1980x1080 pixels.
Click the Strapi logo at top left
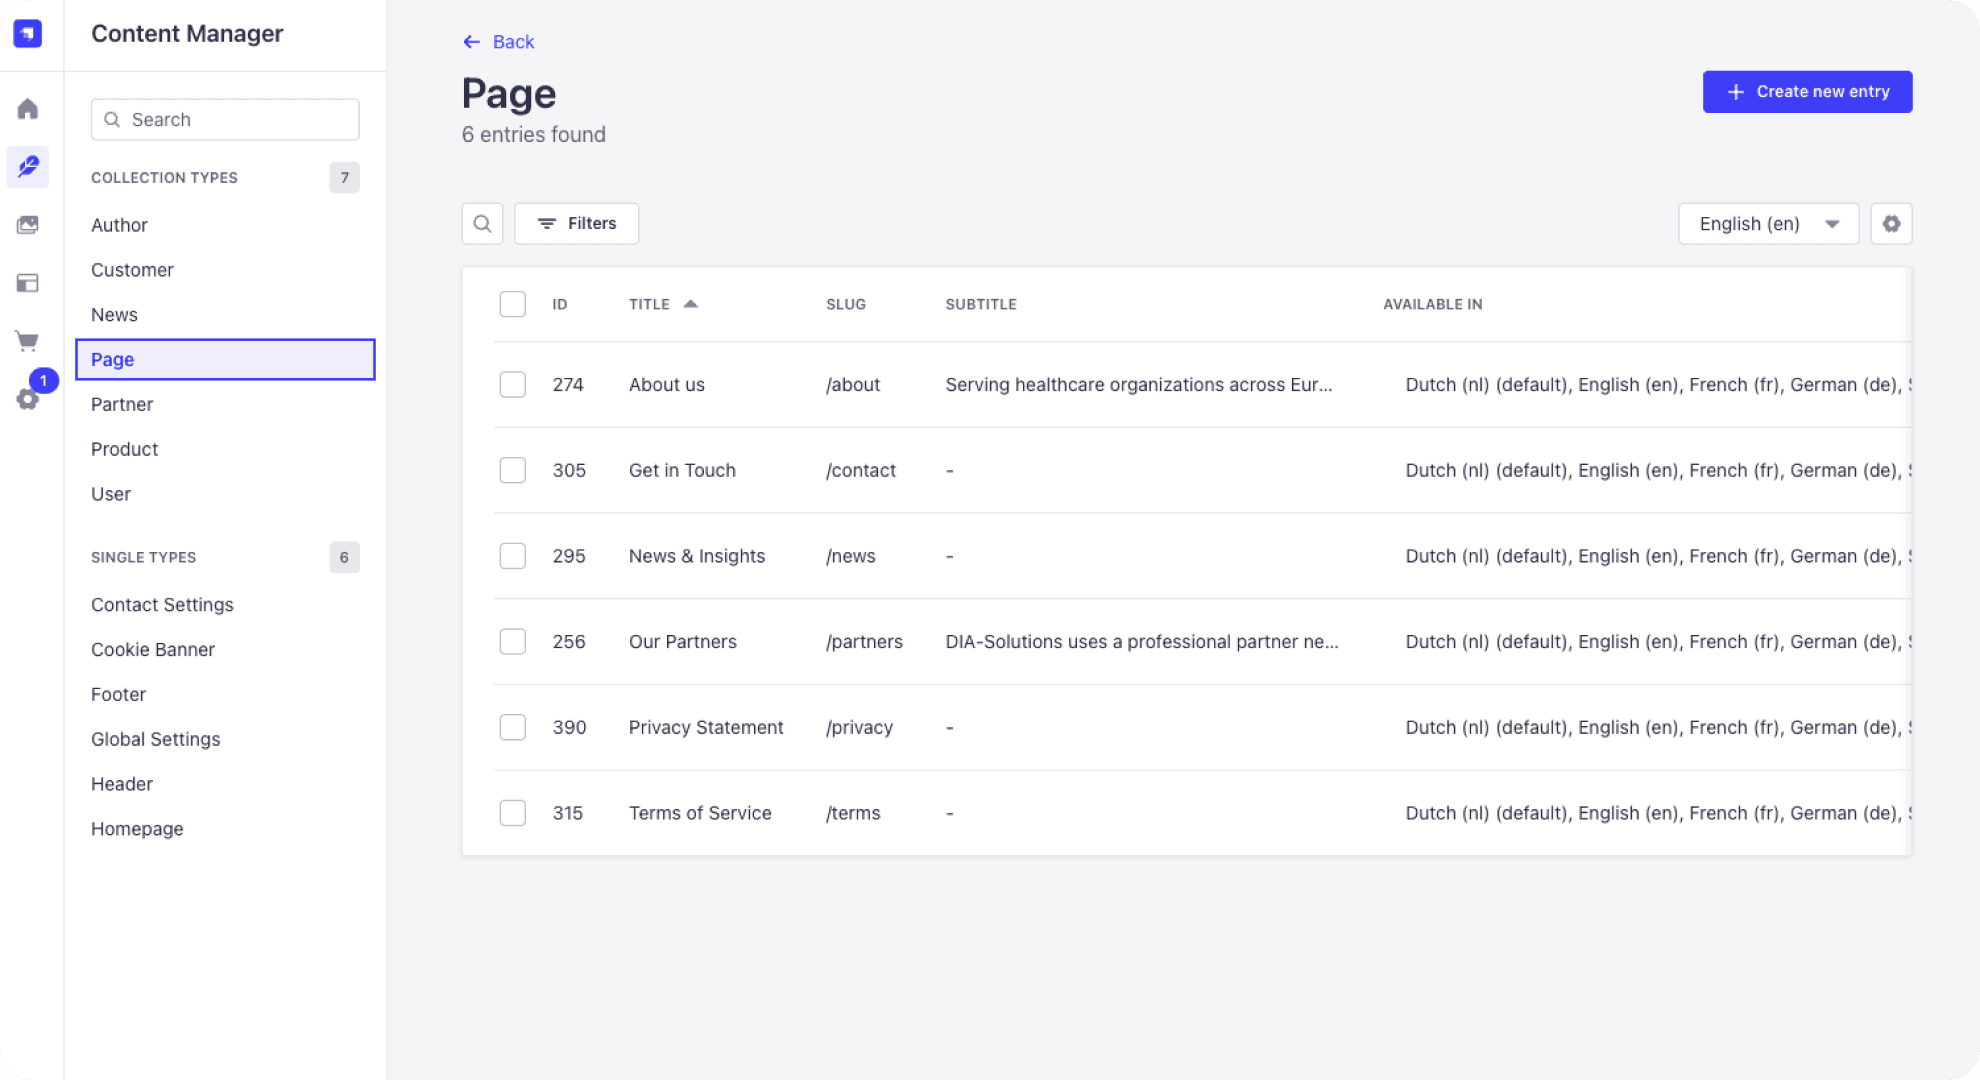pyautogui.click(x=28, y=33)
